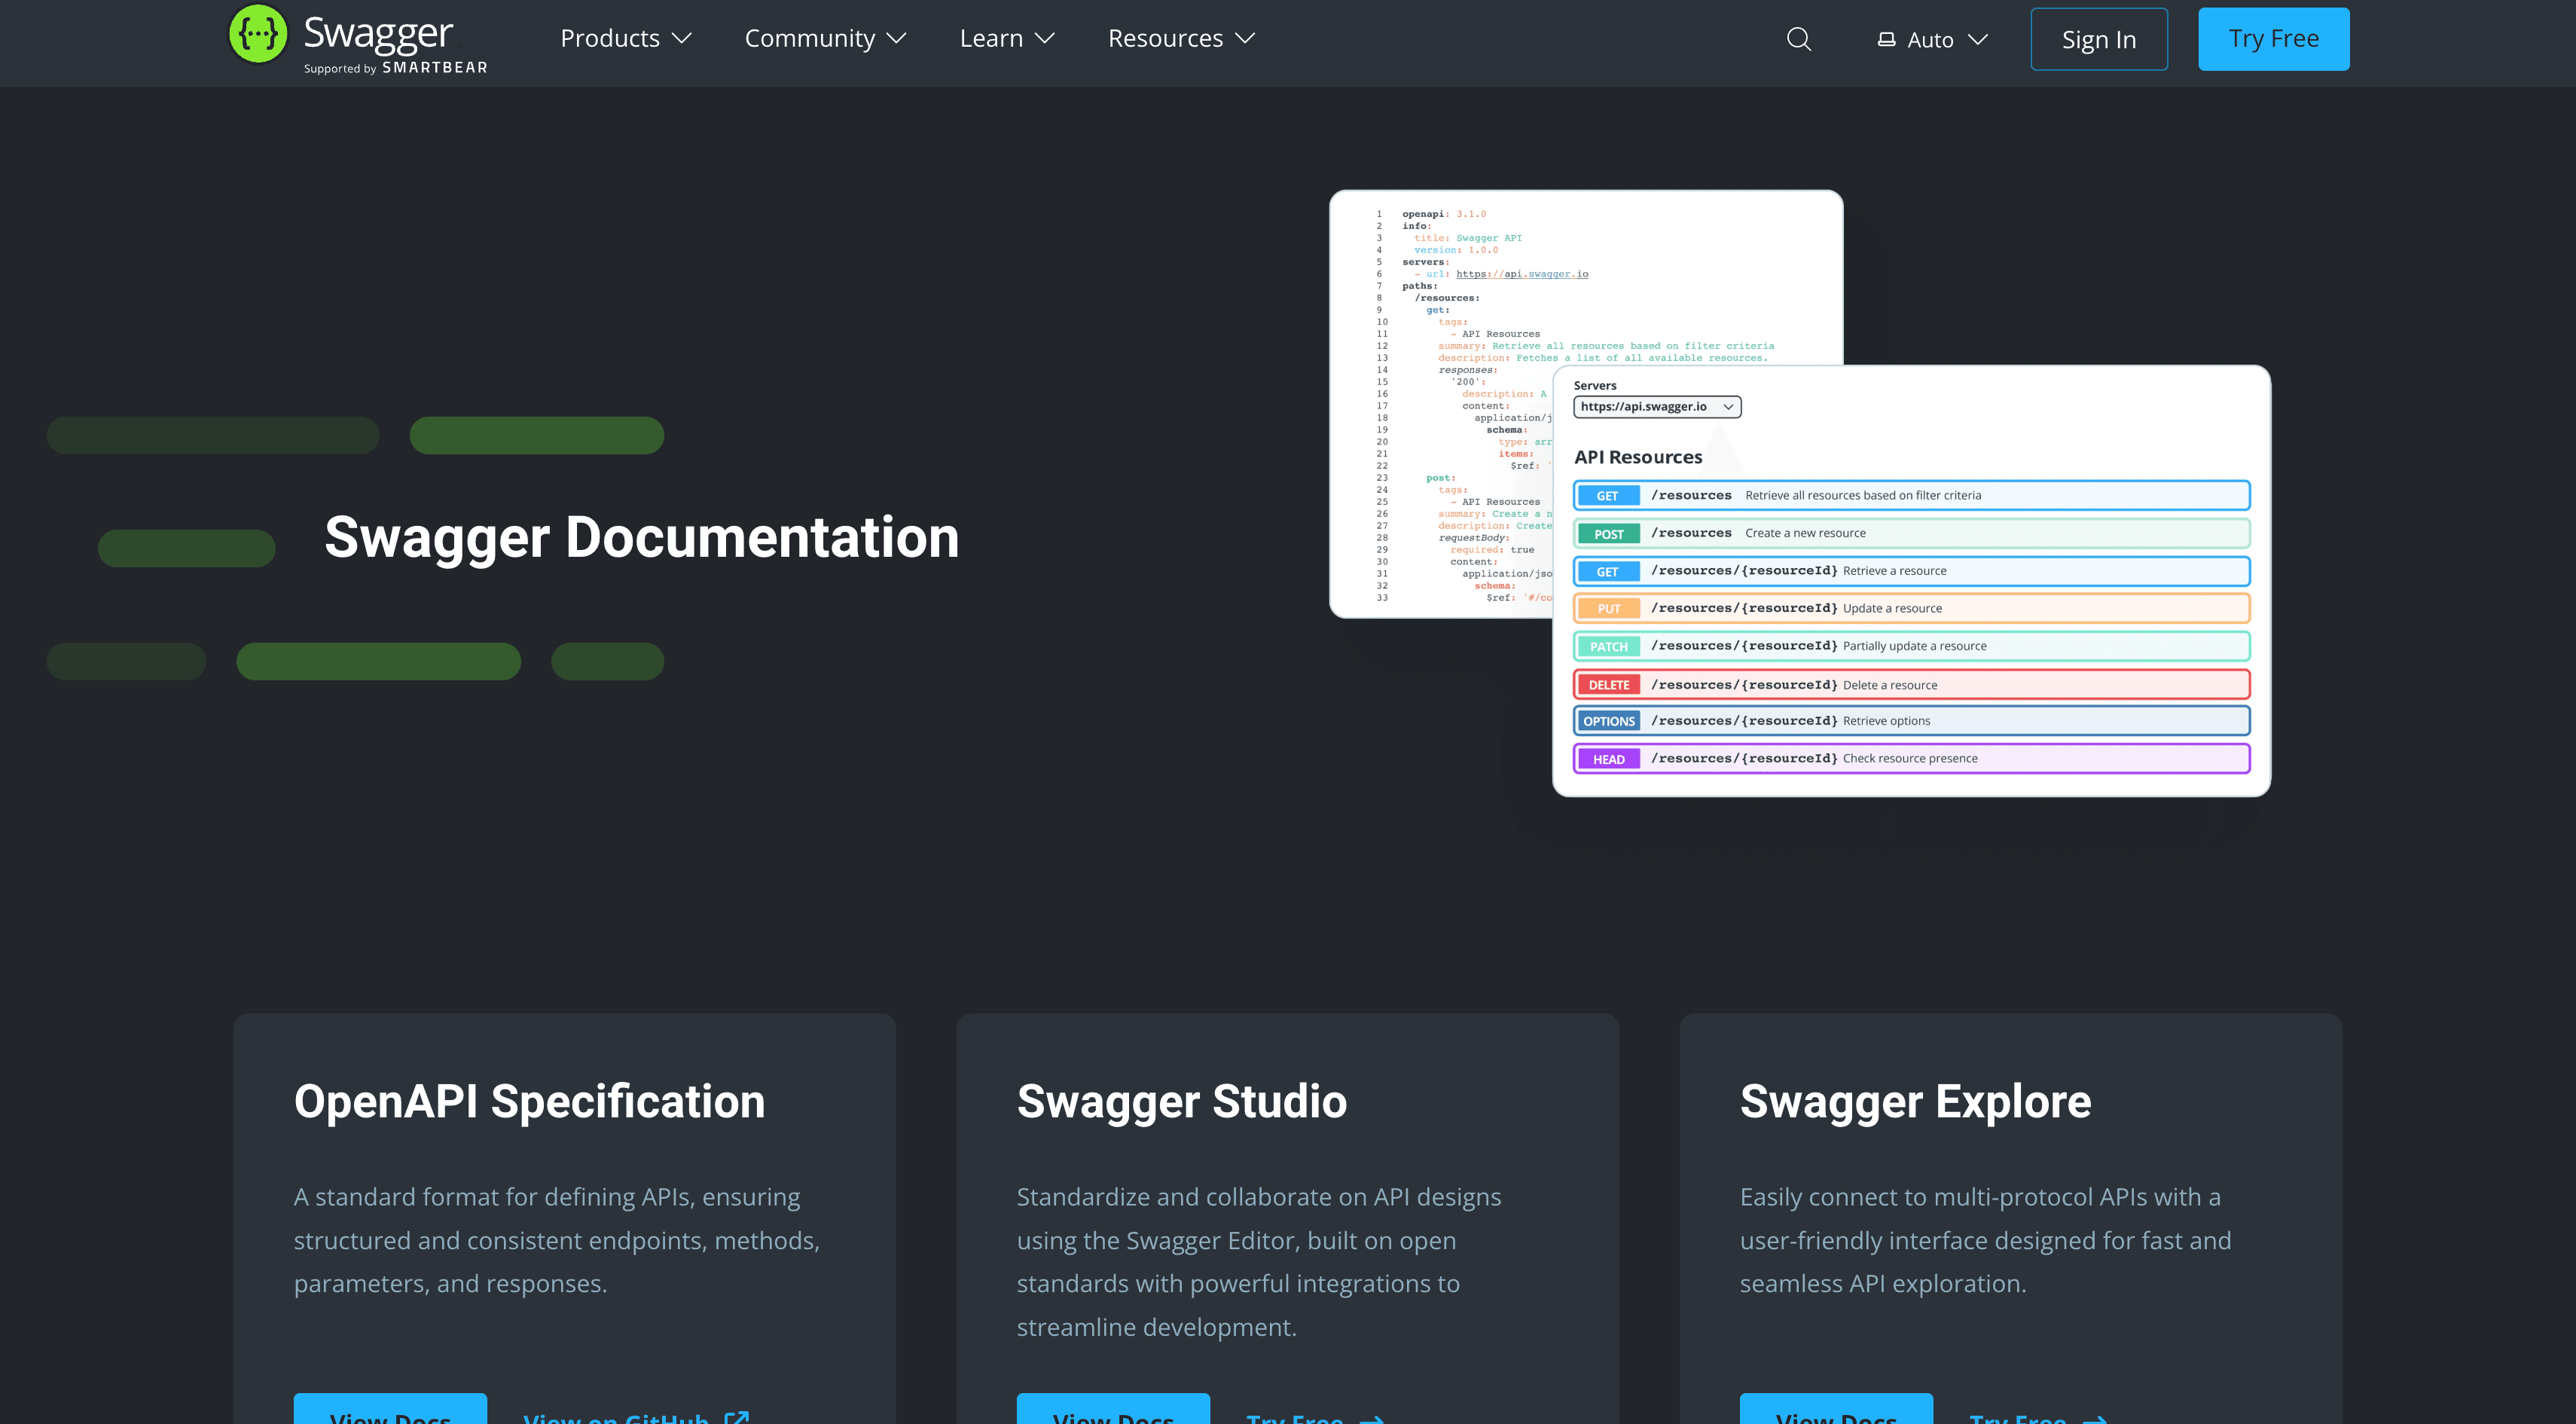Click the Swagger Explore card title
Image resolution: width=2576 pixels, height=1424 pixels.
[1915, 1101]
